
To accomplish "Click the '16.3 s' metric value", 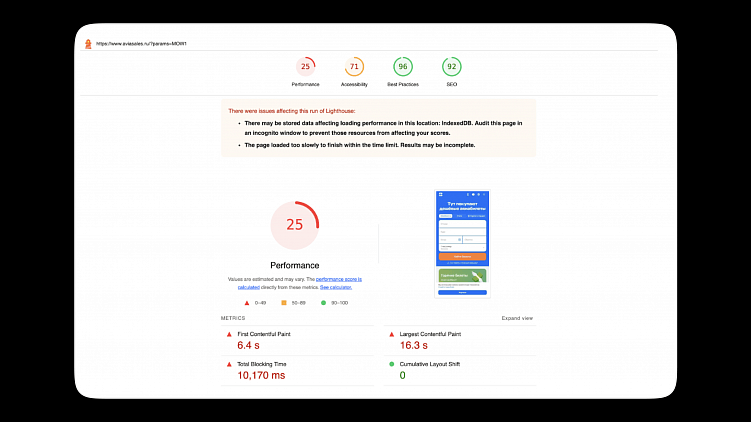I will pos(414,345).
